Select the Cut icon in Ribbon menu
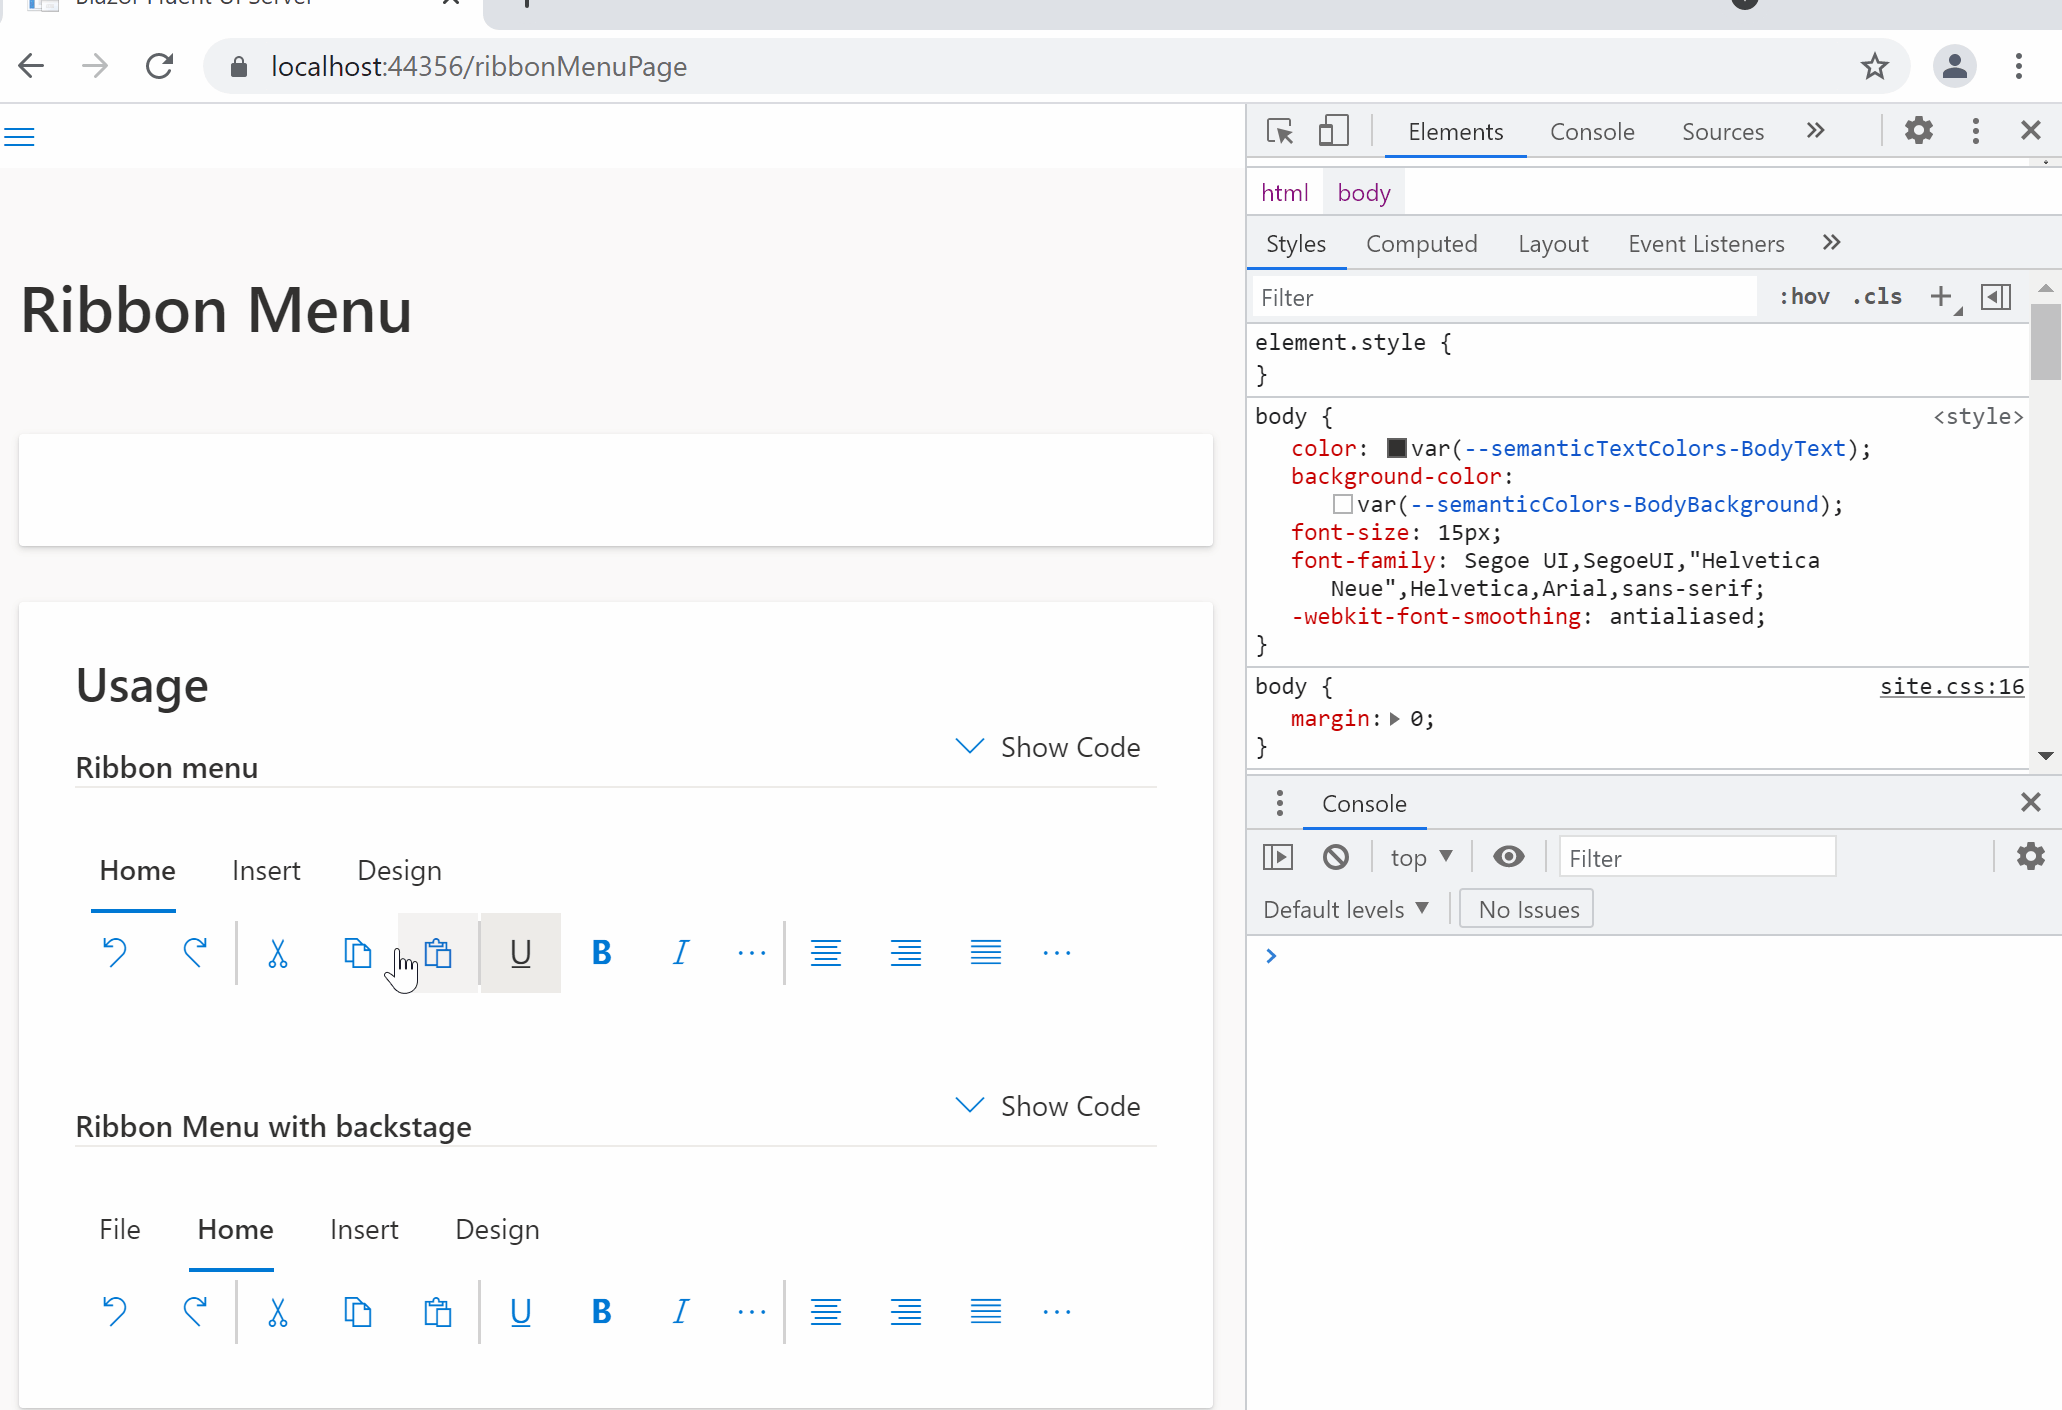 point(278,952)
